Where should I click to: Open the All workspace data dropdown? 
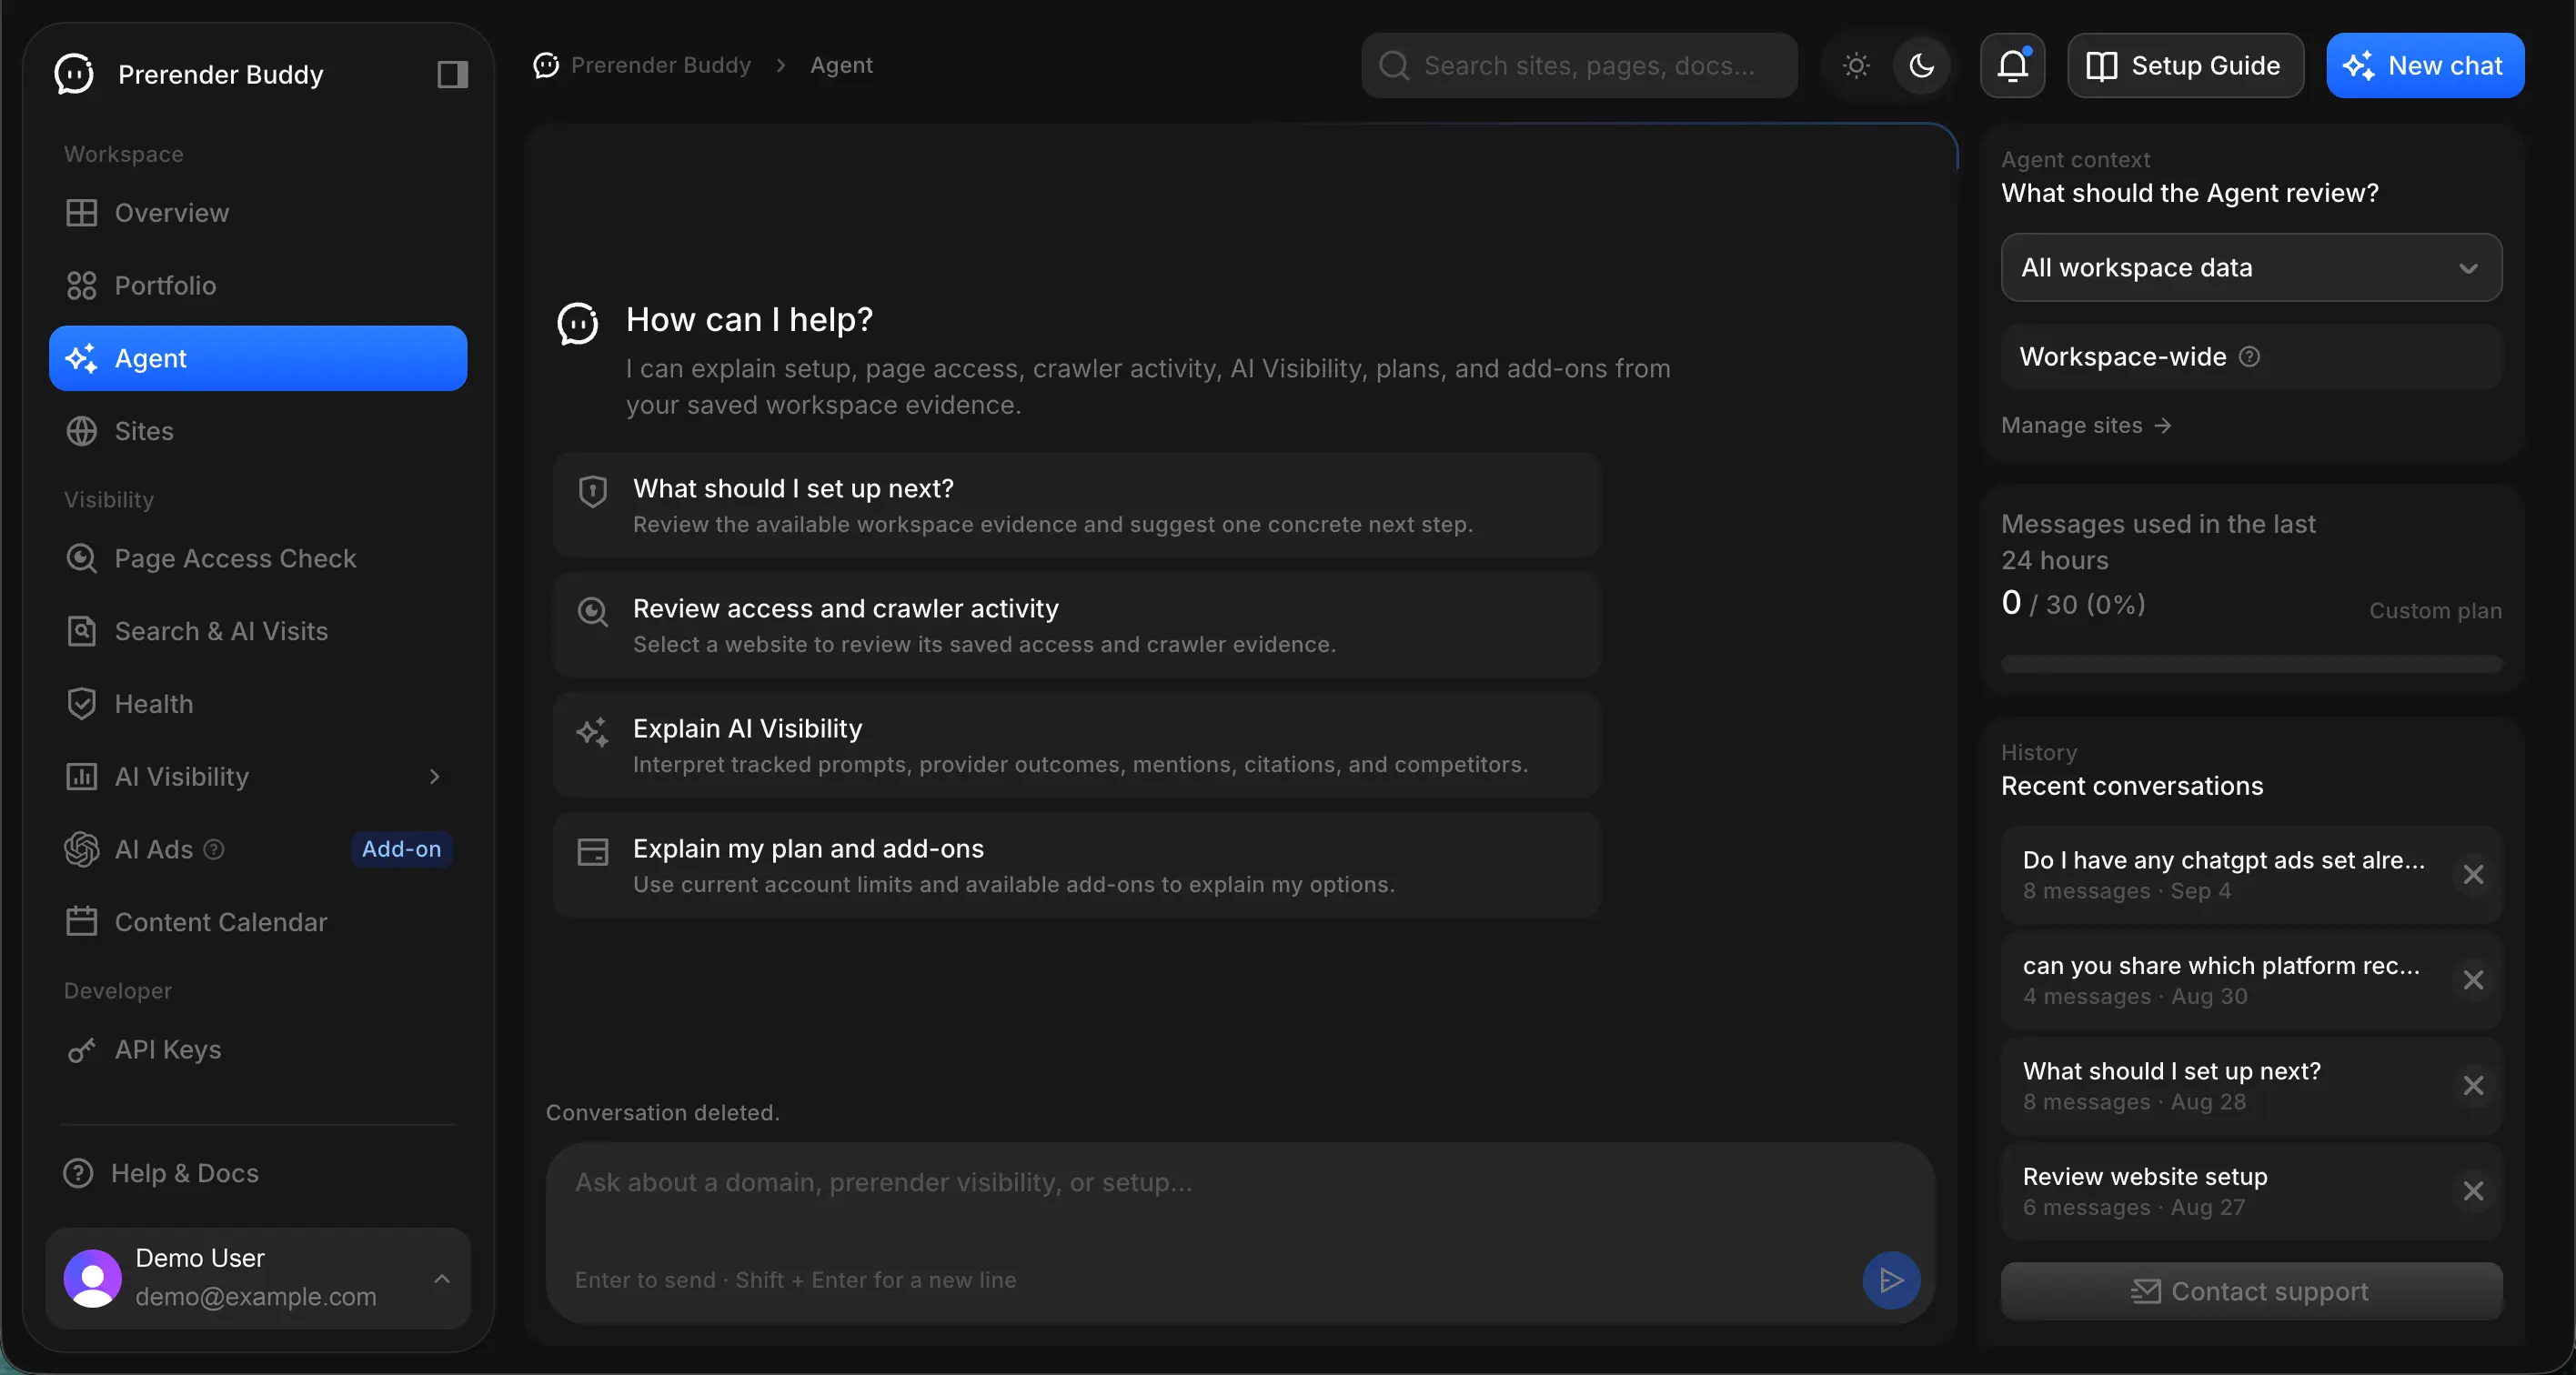(2251, 267)
